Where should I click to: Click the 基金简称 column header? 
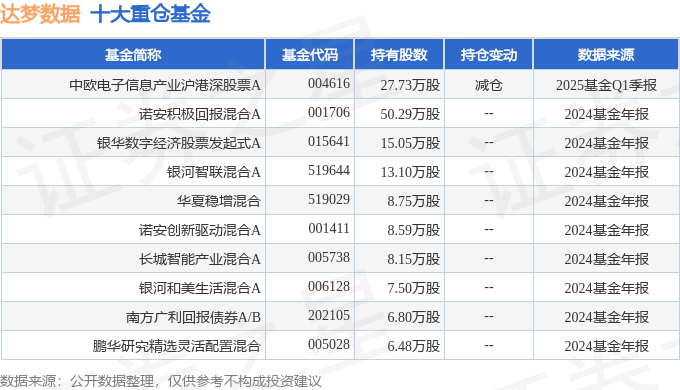133,55
